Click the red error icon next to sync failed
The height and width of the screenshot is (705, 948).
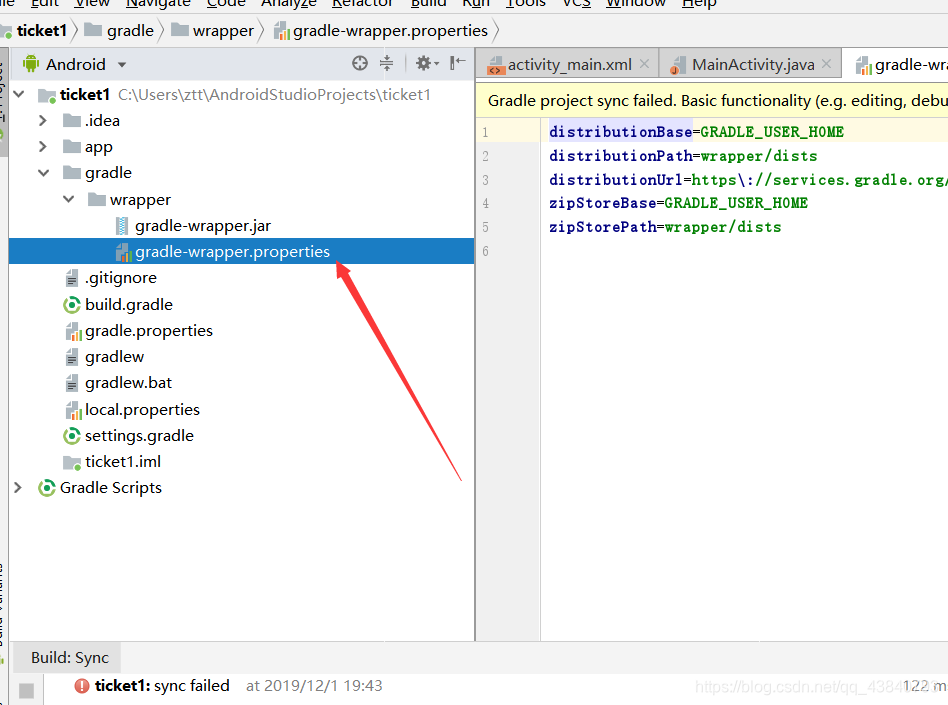tap(79, 686)
